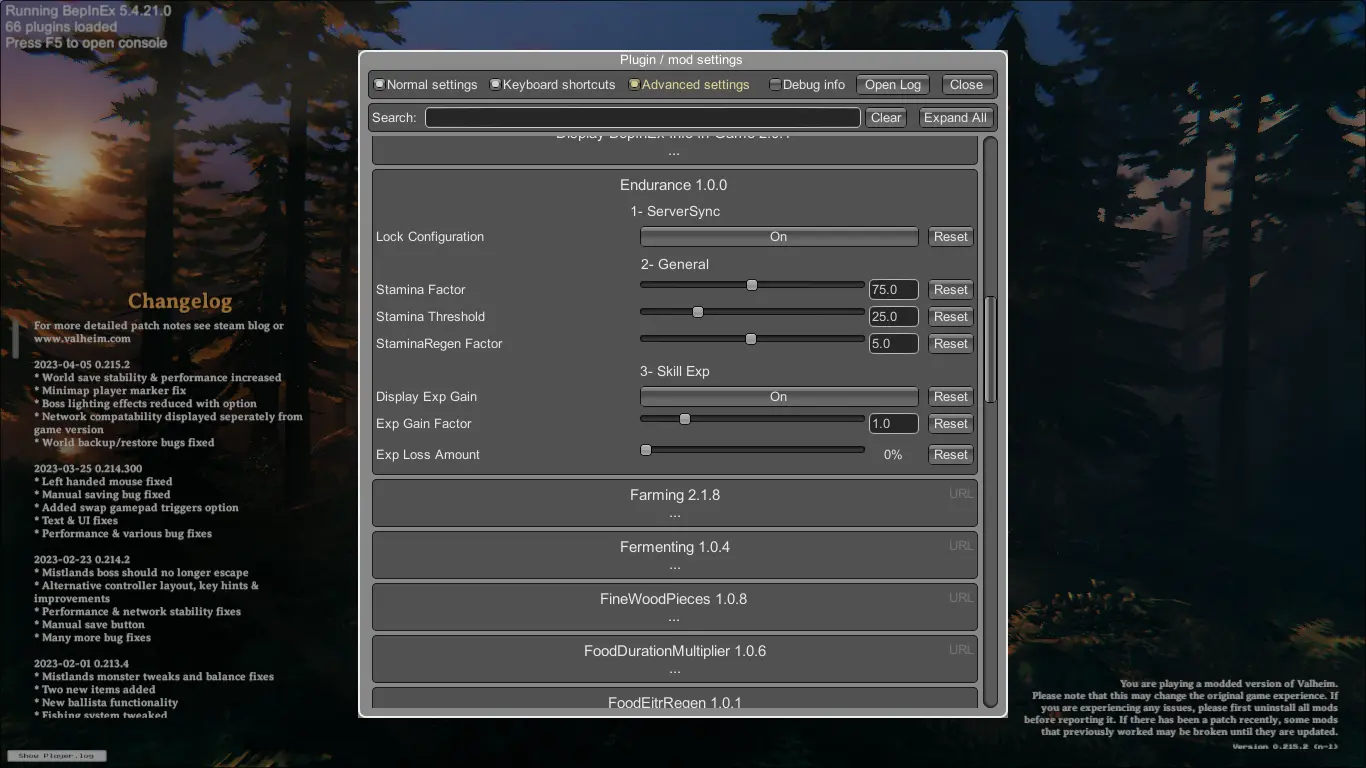Click the 3- Skill Exp section label
1366x768 pixels.
click(675, 372)
